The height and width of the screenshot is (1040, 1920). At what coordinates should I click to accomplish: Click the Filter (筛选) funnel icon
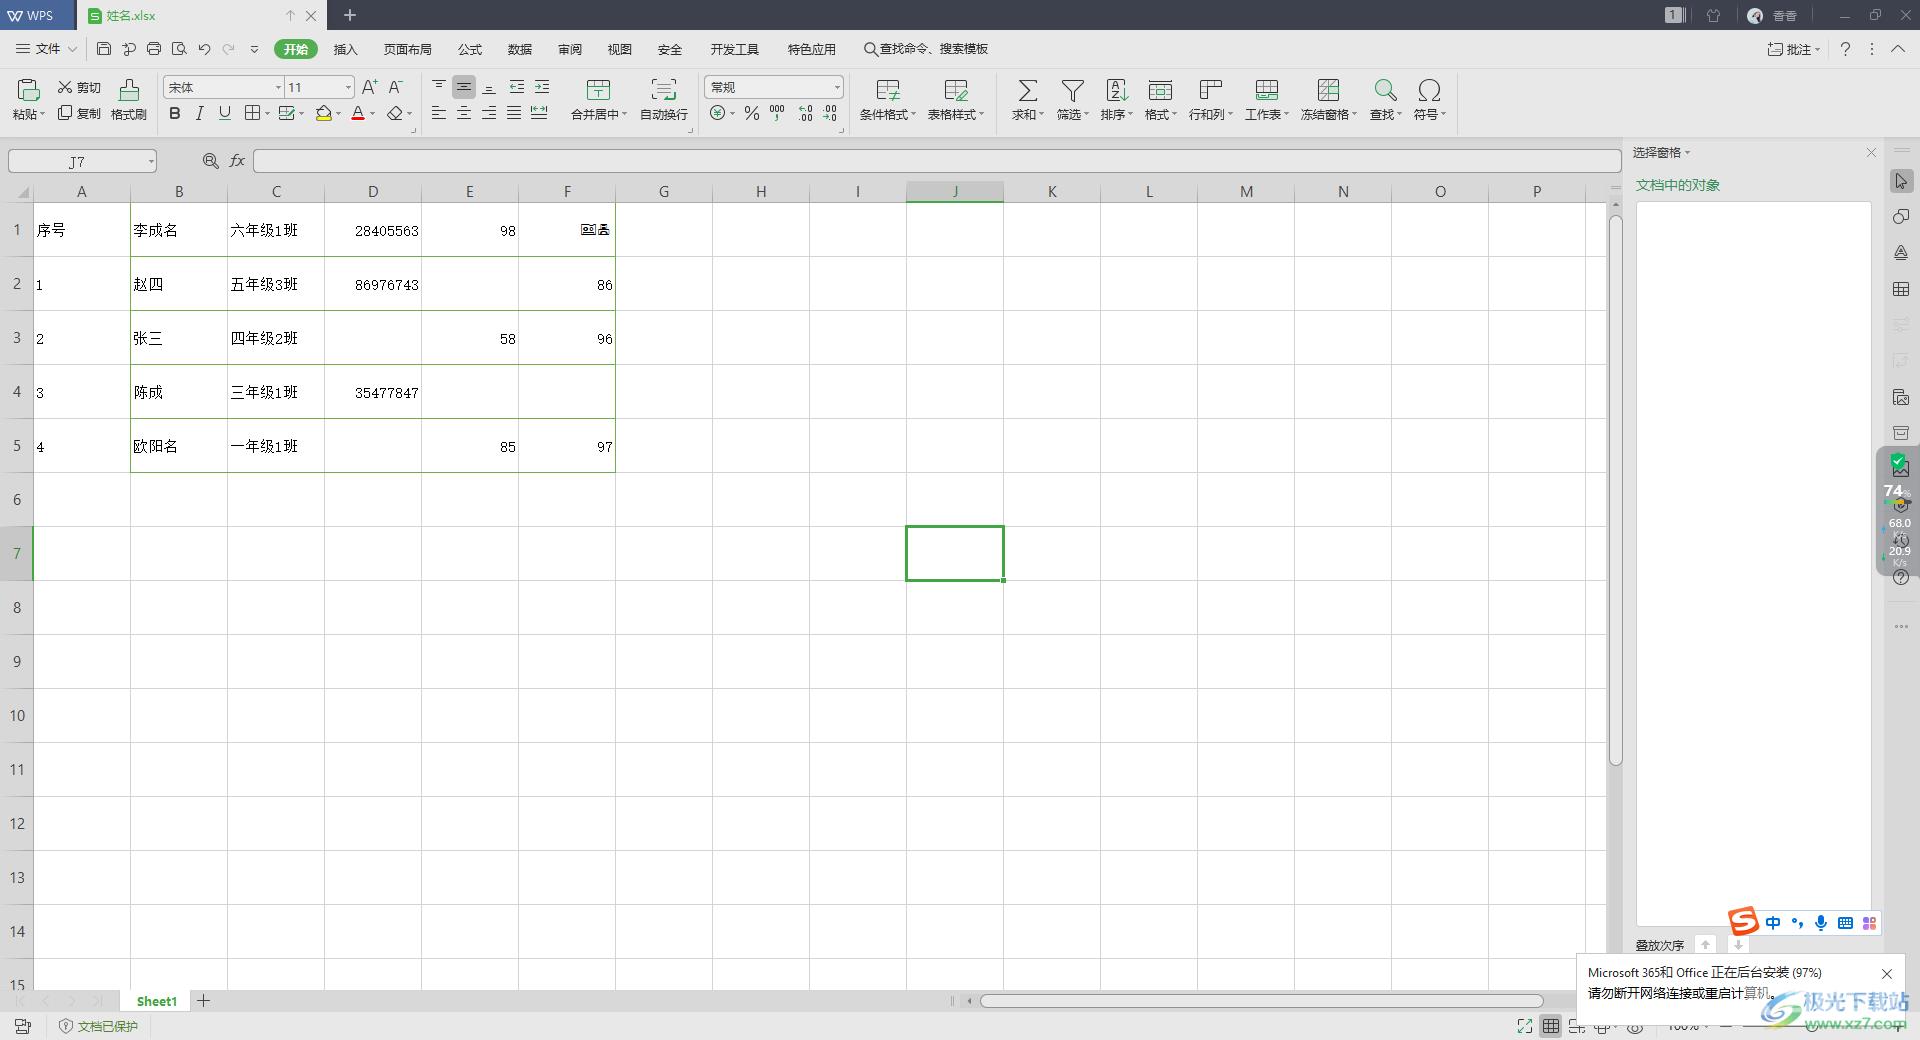click(x=1072, y=90)
